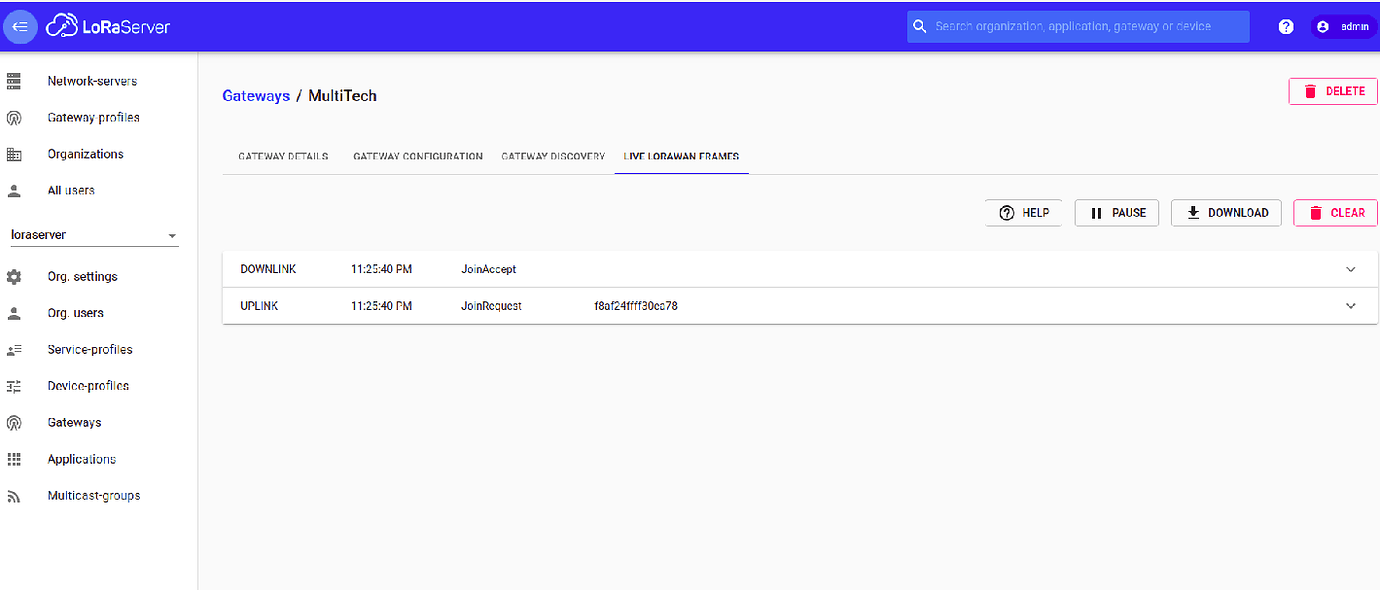Open Multicast-groups menu item
The image size is (1380, 590).
click(x=93, y=496)
